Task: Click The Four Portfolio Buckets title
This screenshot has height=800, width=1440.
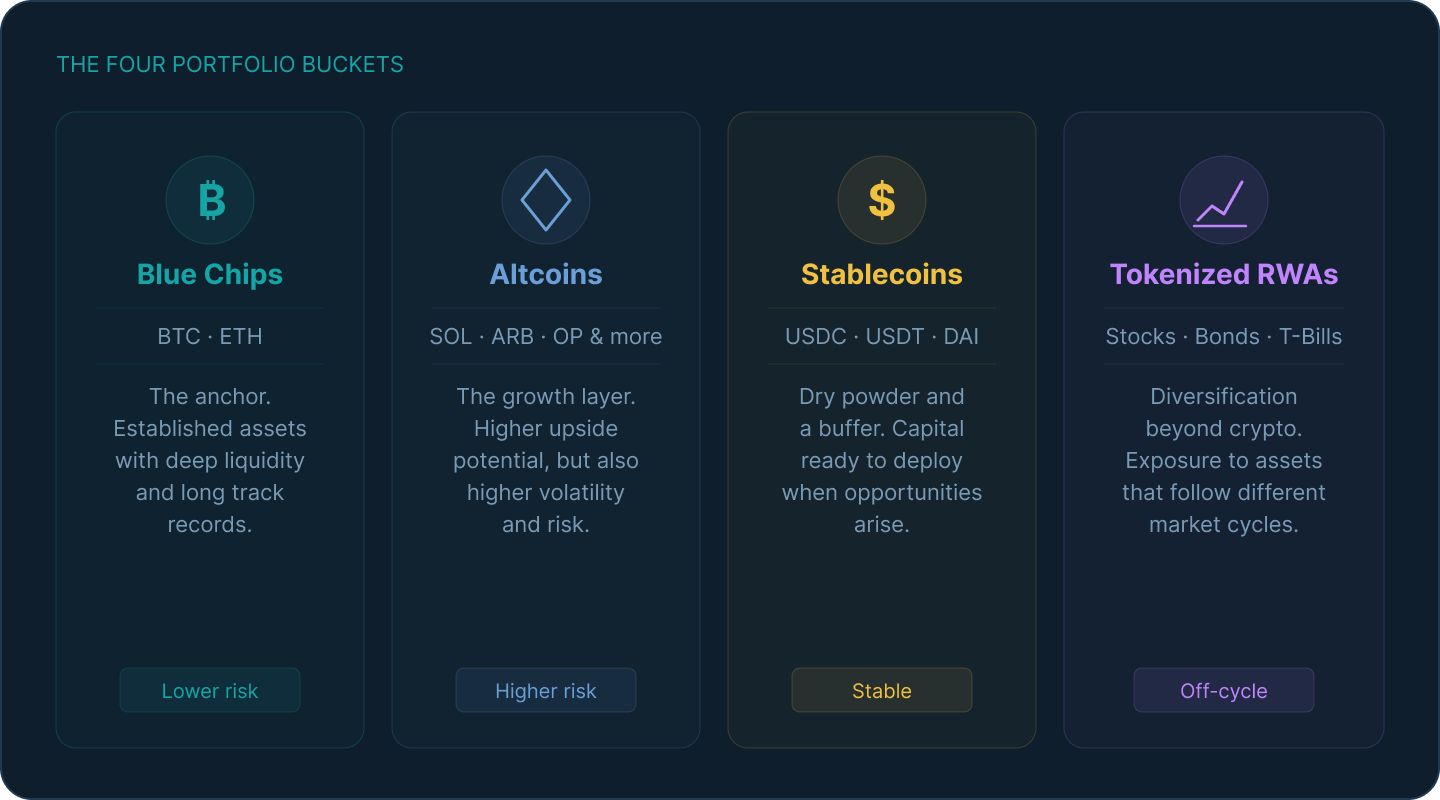Action: [230, 65]
